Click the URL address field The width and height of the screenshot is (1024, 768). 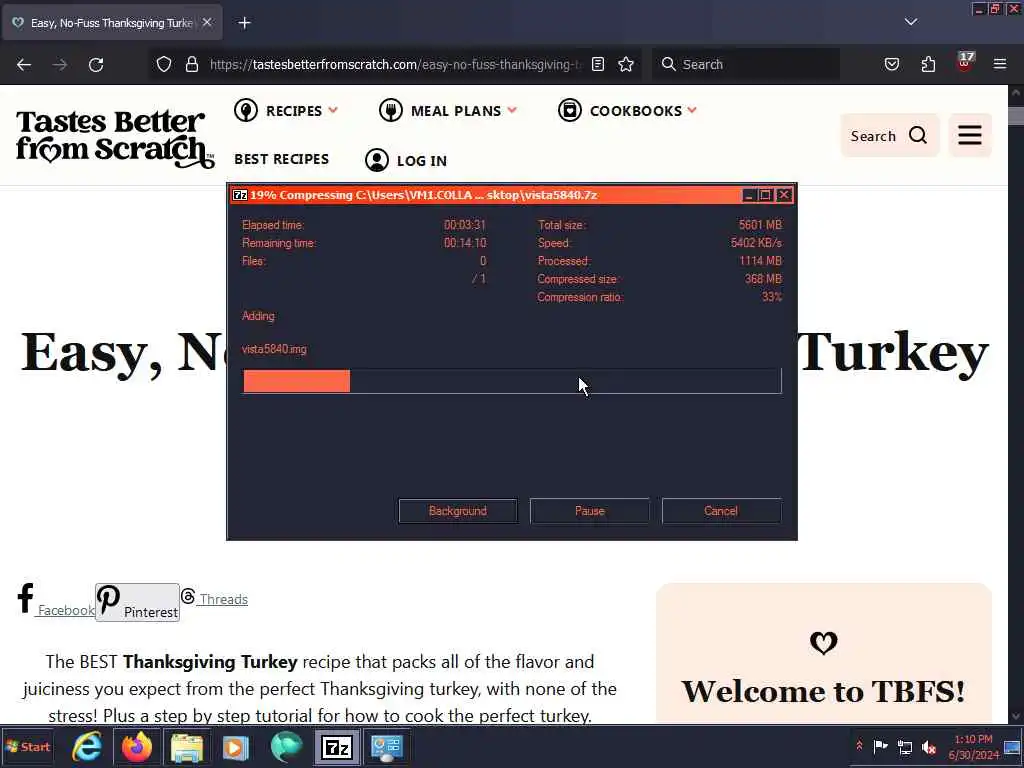(x=394, y=64)
